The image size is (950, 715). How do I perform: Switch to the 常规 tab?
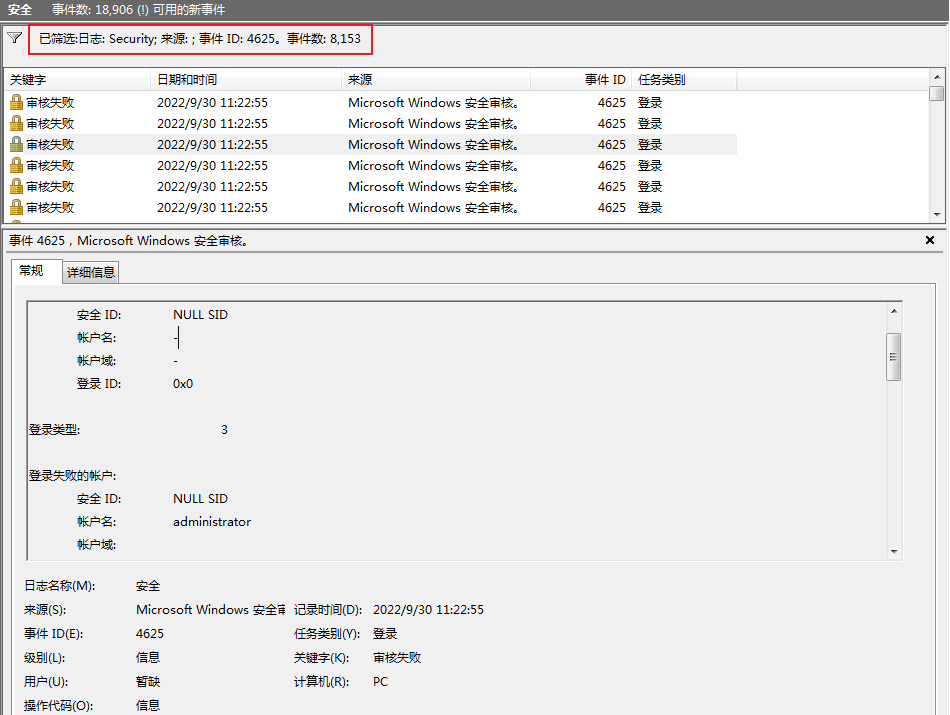(32, 271)
